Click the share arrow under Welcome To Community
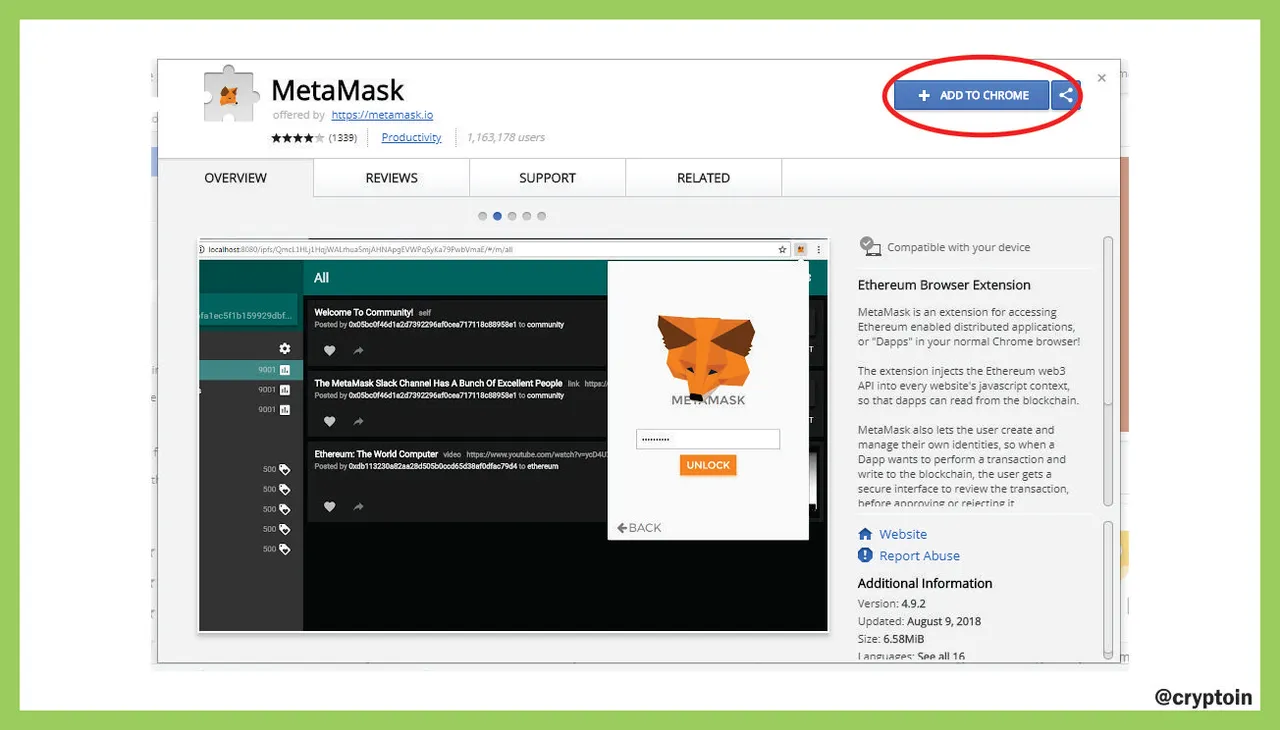The height and width of the screenshot is (730, 1280). [358, 350]
